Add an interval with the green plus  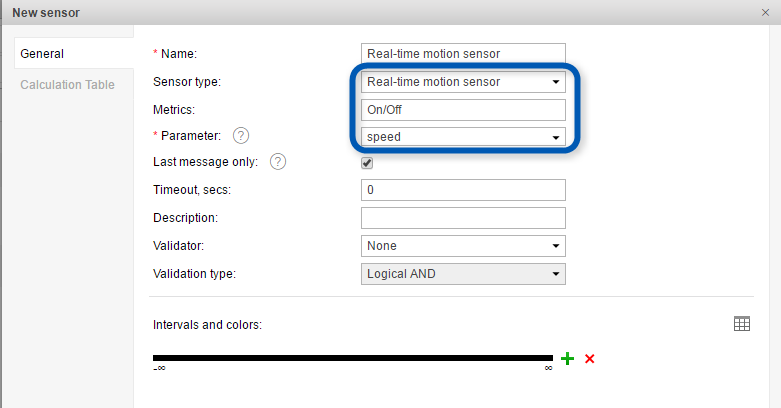point(567,358)
